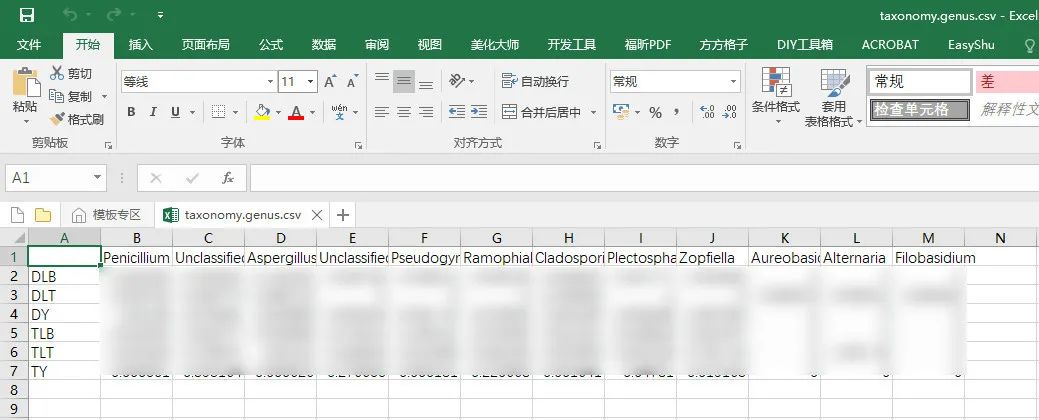The image size is (1039, 420).
Task: Open the number format dropdown (常规)
Action: click(734, 82)
